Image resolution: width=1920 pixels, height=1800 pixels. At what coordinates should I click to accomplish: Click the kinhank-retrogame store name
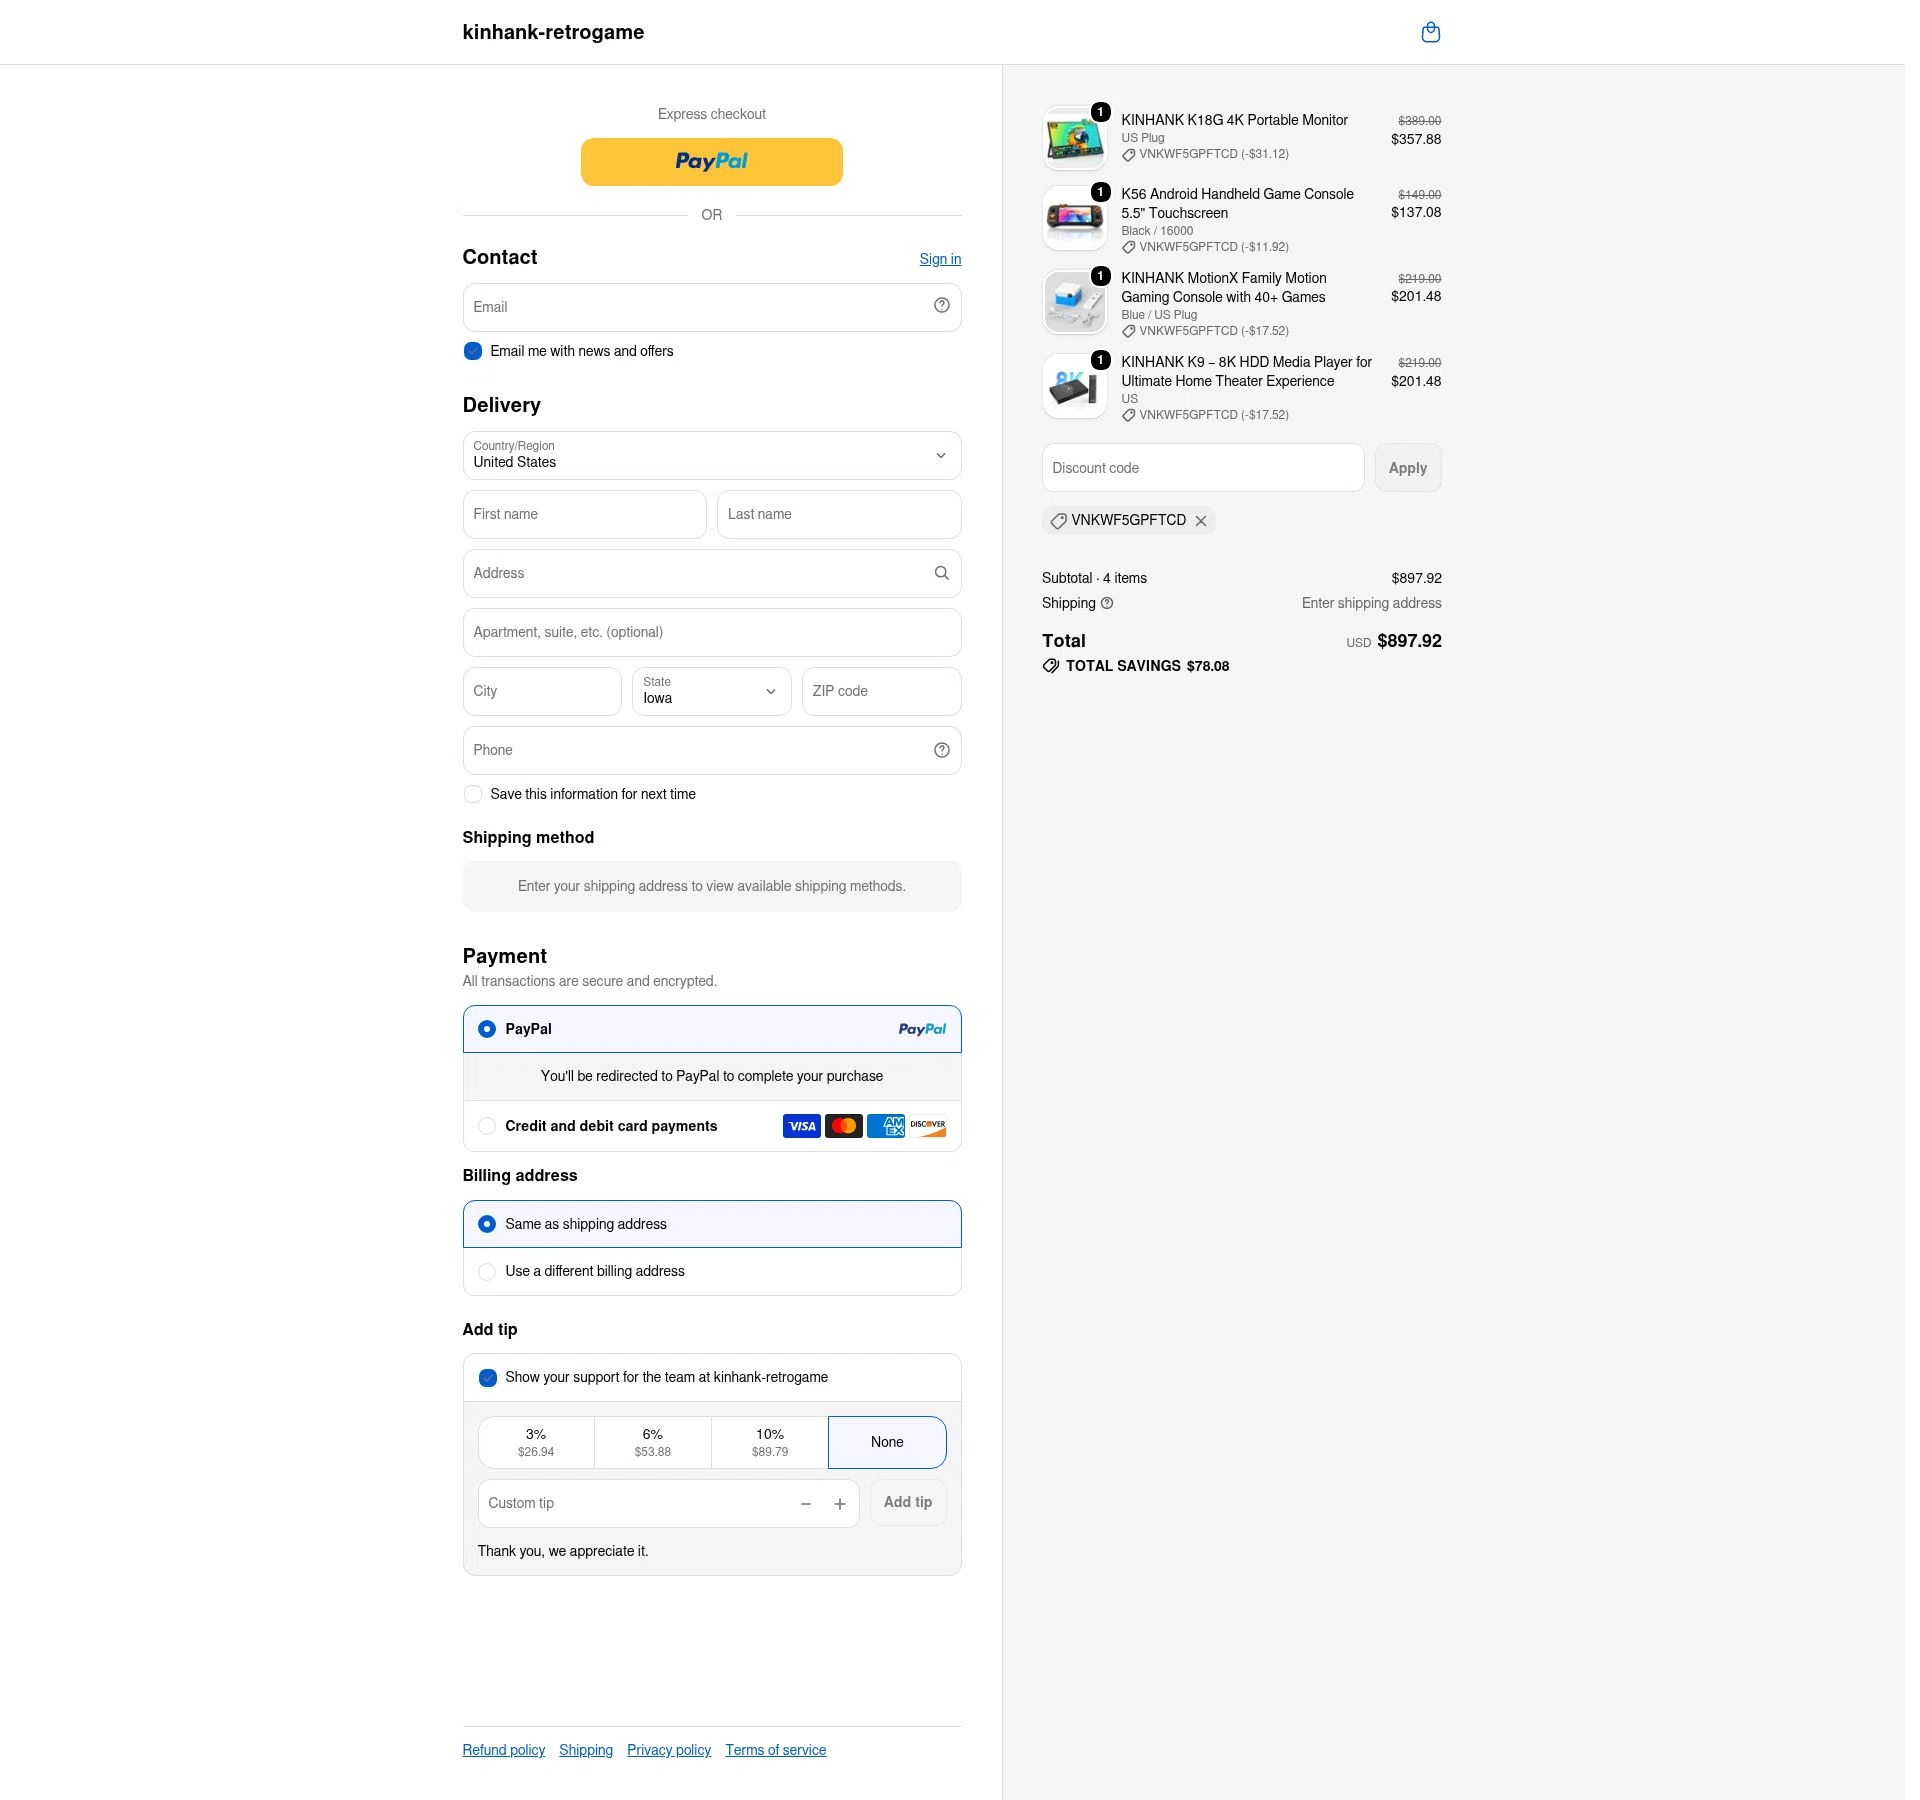553,32
